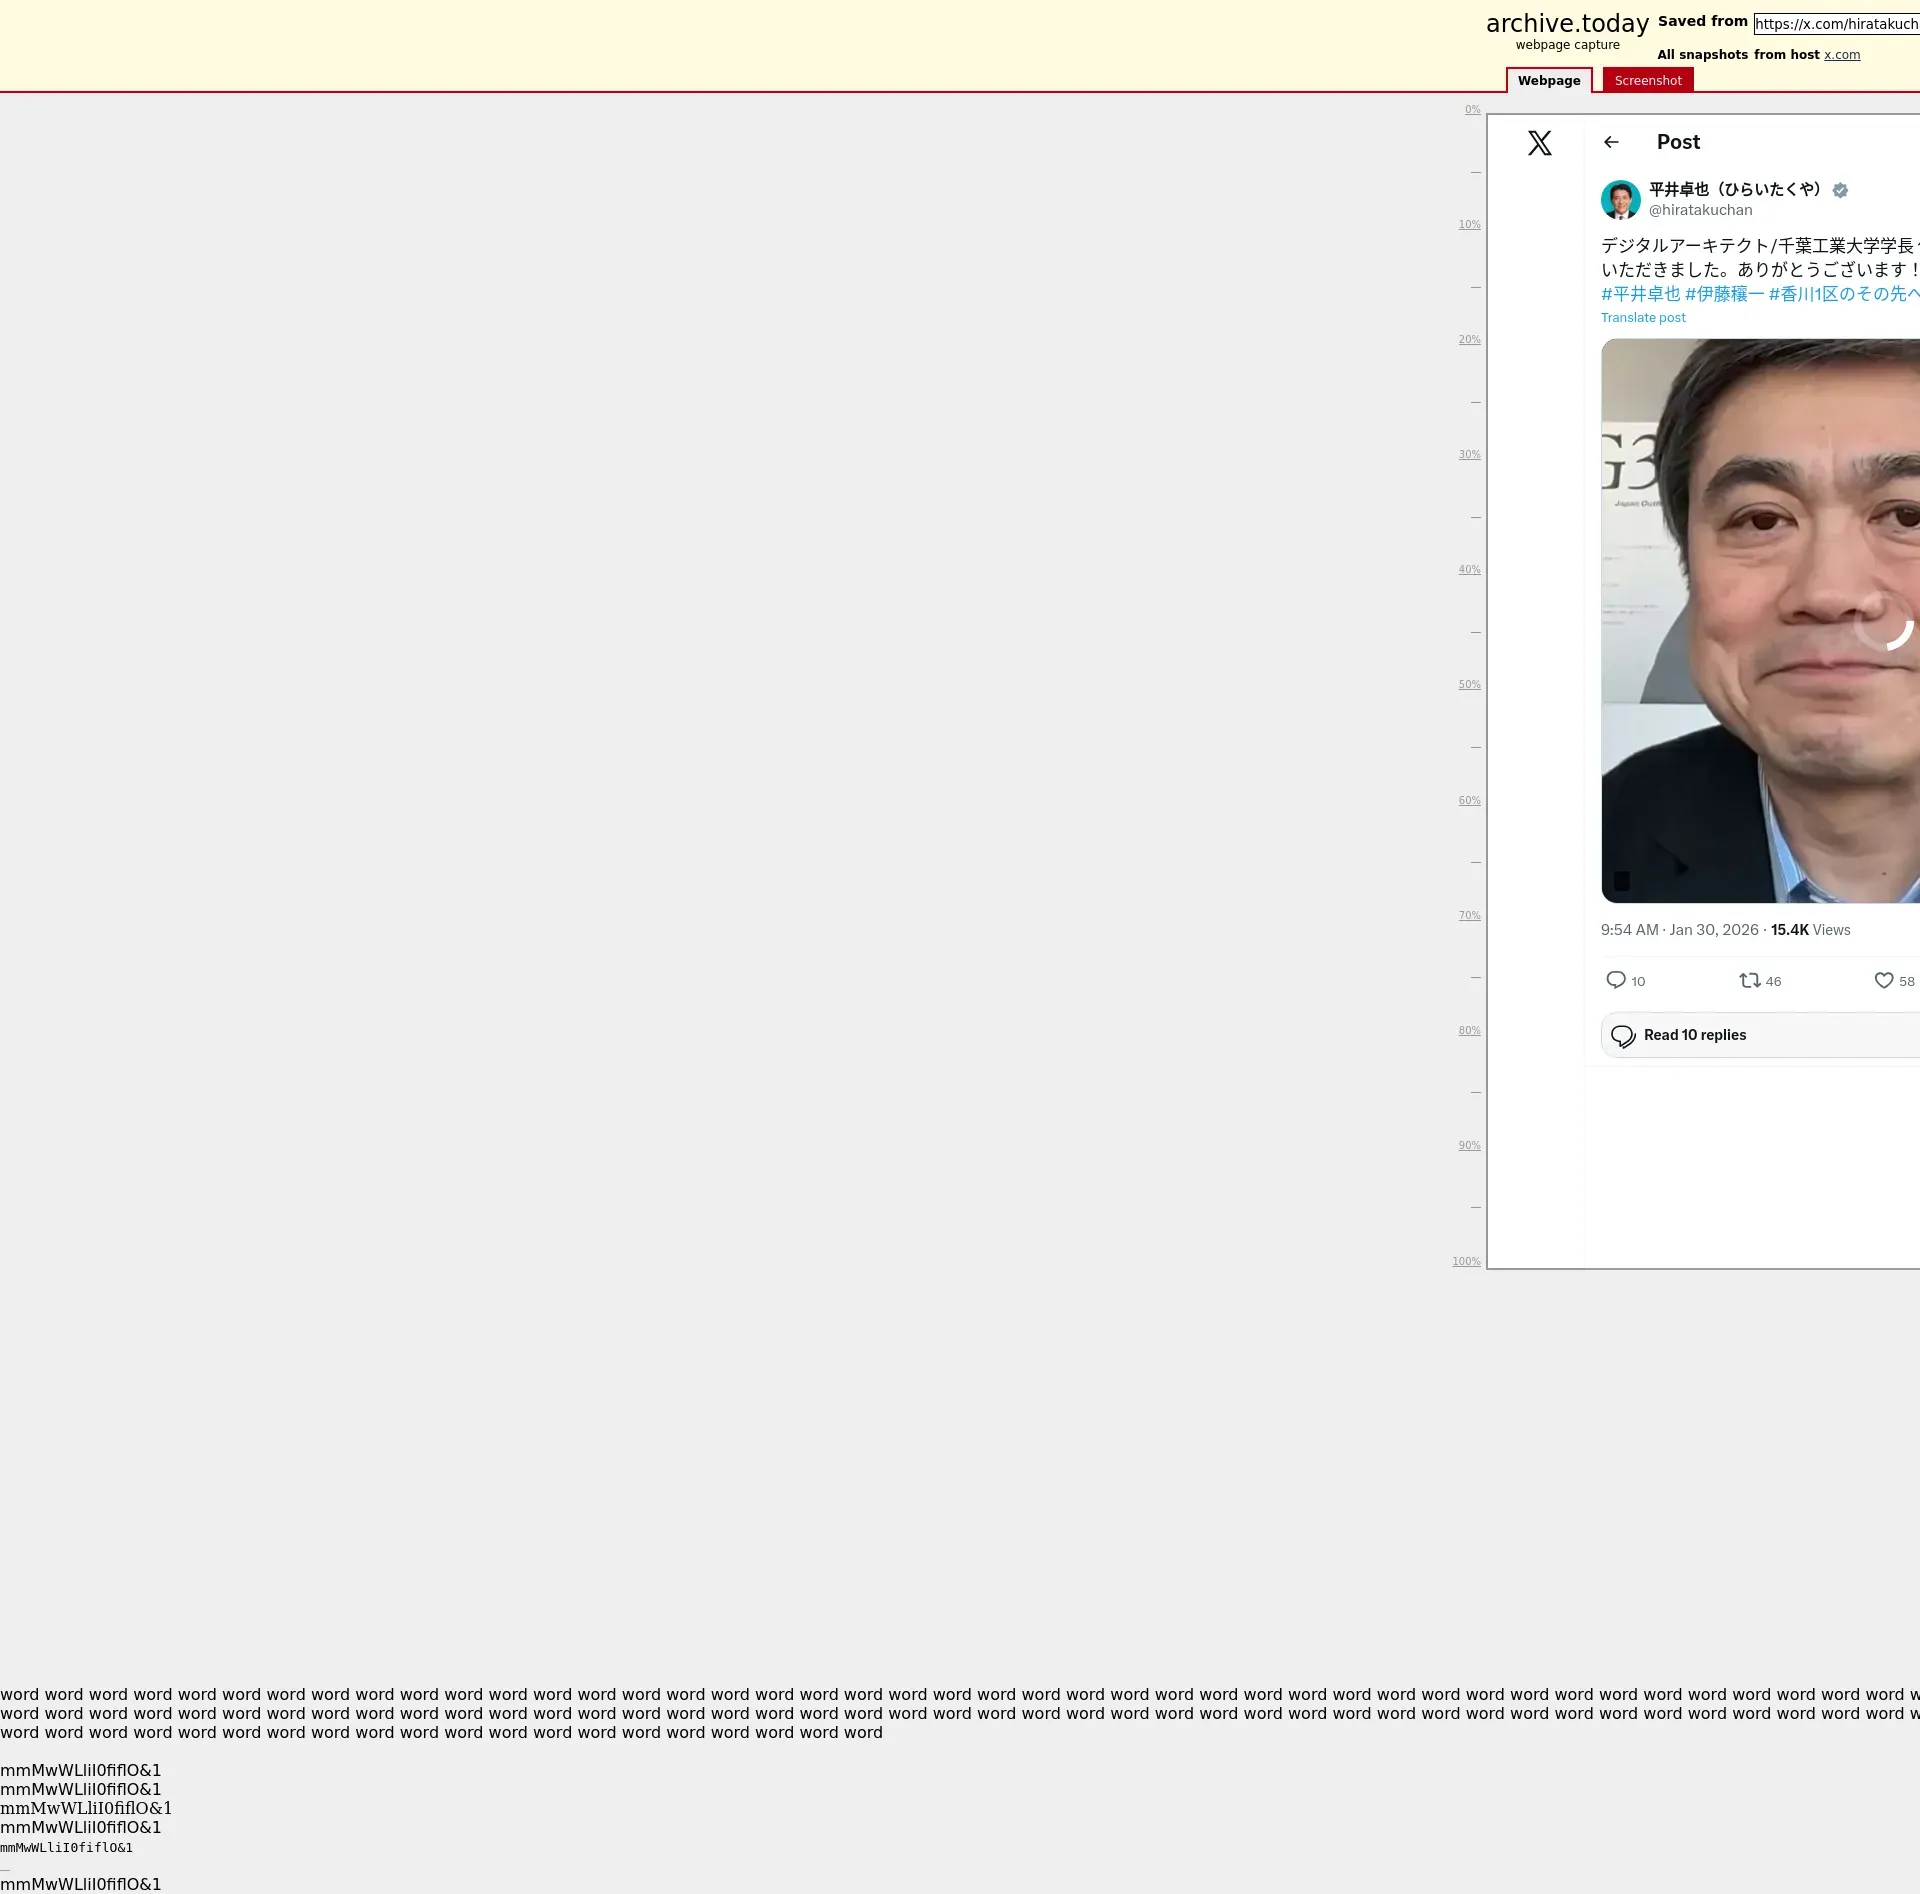This screenshot has height=1894, width=1920.
Task: Switch to the Screenshot tab
Action: click(x=1647, y=81)
